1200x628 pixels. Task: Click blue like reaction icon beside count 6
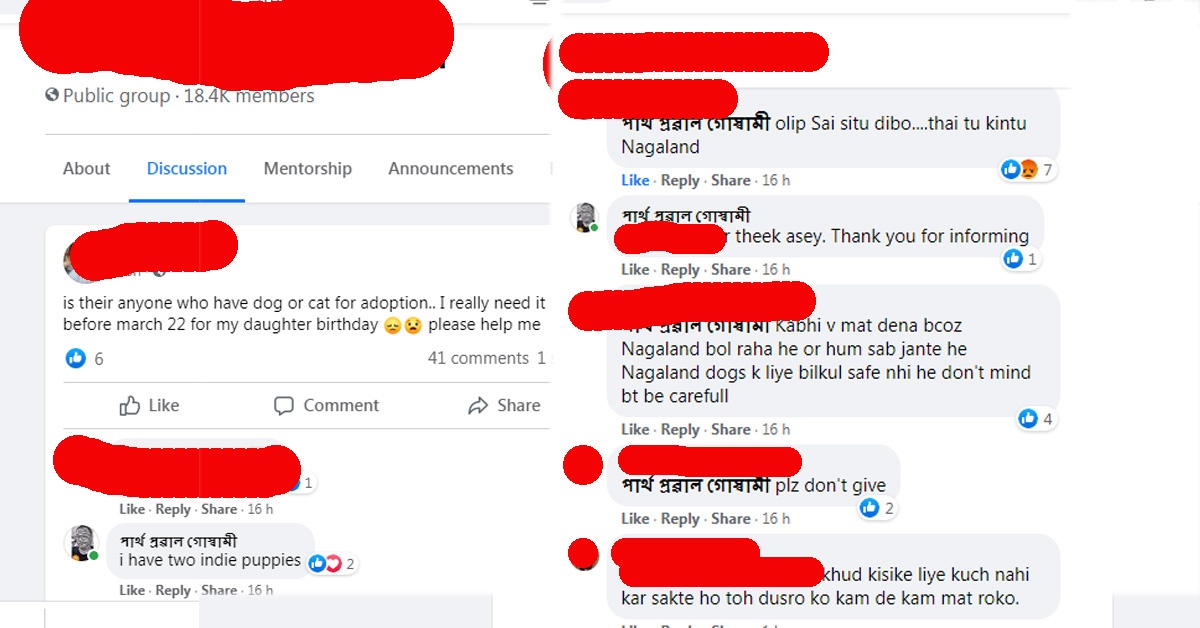pyautogui.click(x=76, y=358)
